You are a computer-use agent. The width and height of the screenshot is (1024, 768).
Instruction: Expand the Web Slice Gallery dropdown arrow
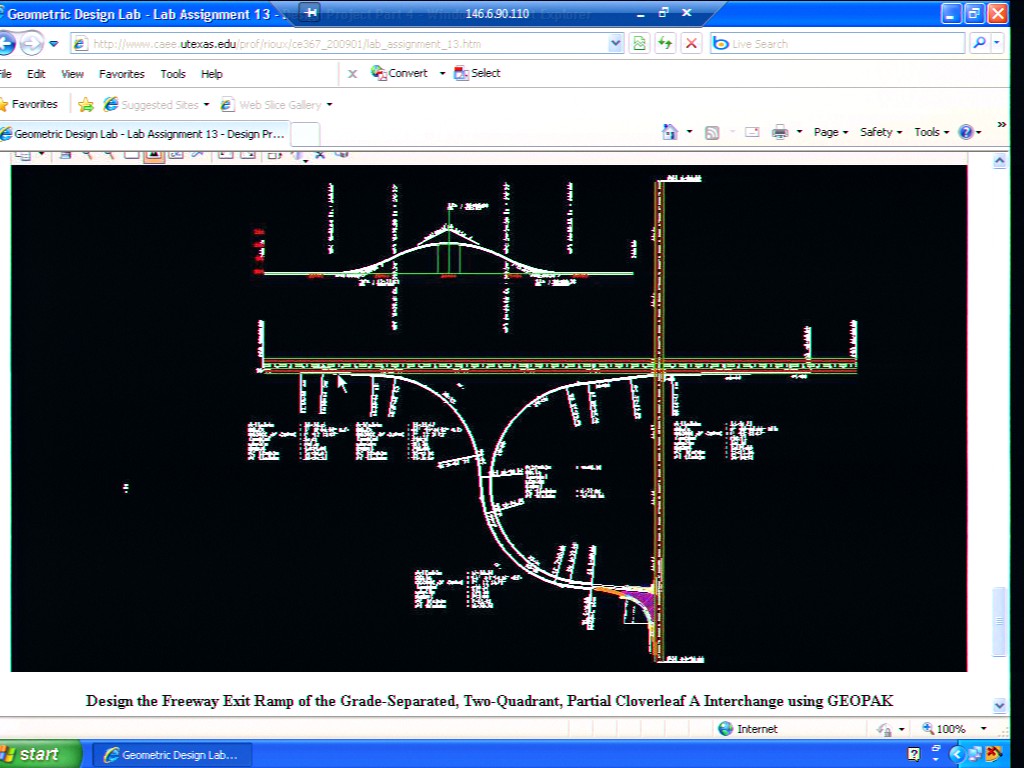pos(329,104)
